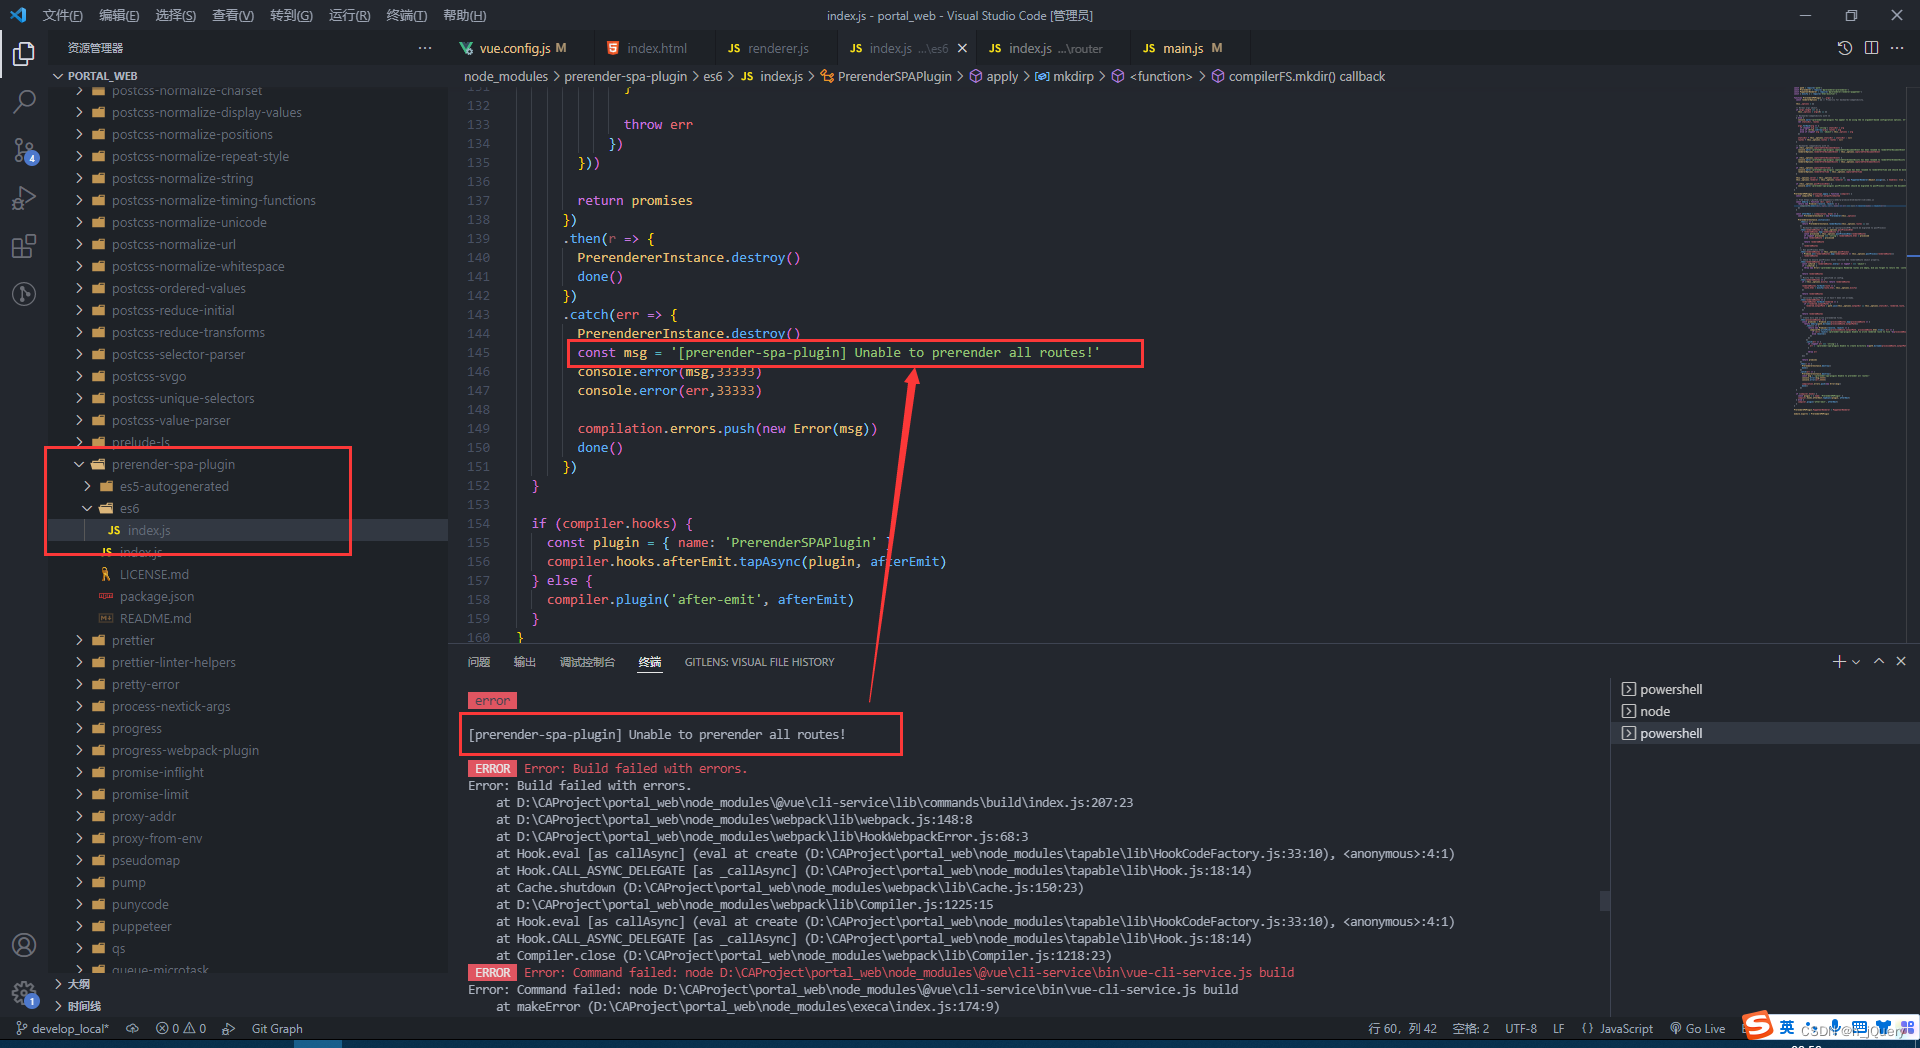
Task: Click the Sogou input method tray icon
Action: tap(1758, 1025)
